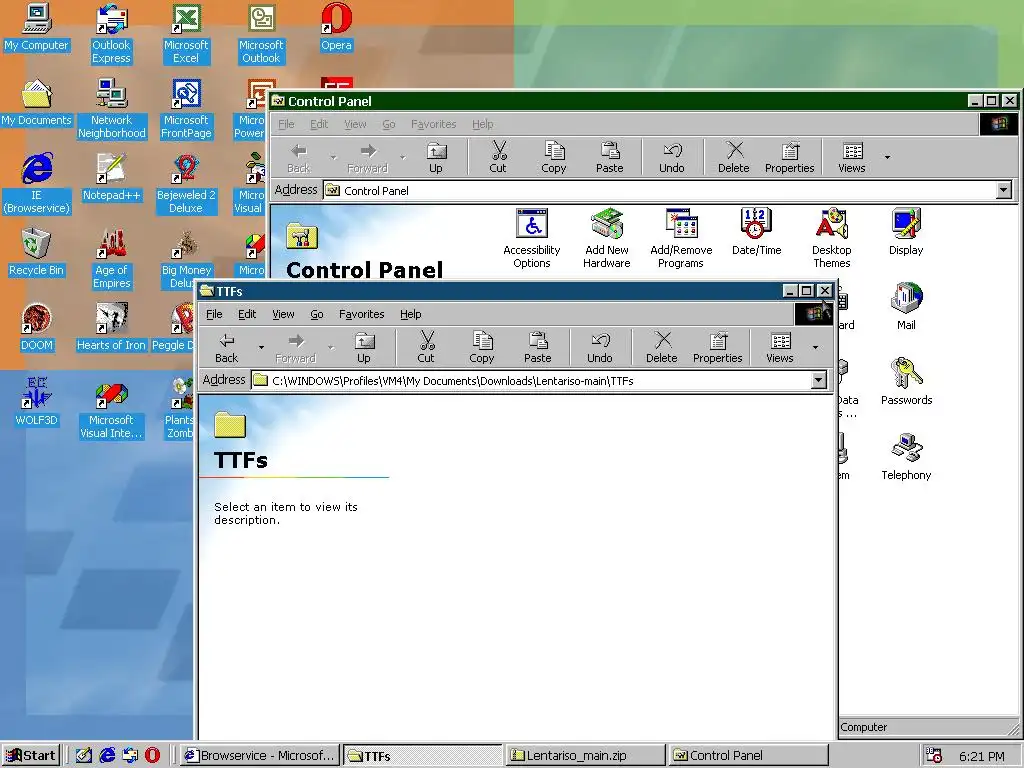Click Copy in TTFs window toolbar
Viewport: 1024px width, 768px height.
tap(481, 347)
